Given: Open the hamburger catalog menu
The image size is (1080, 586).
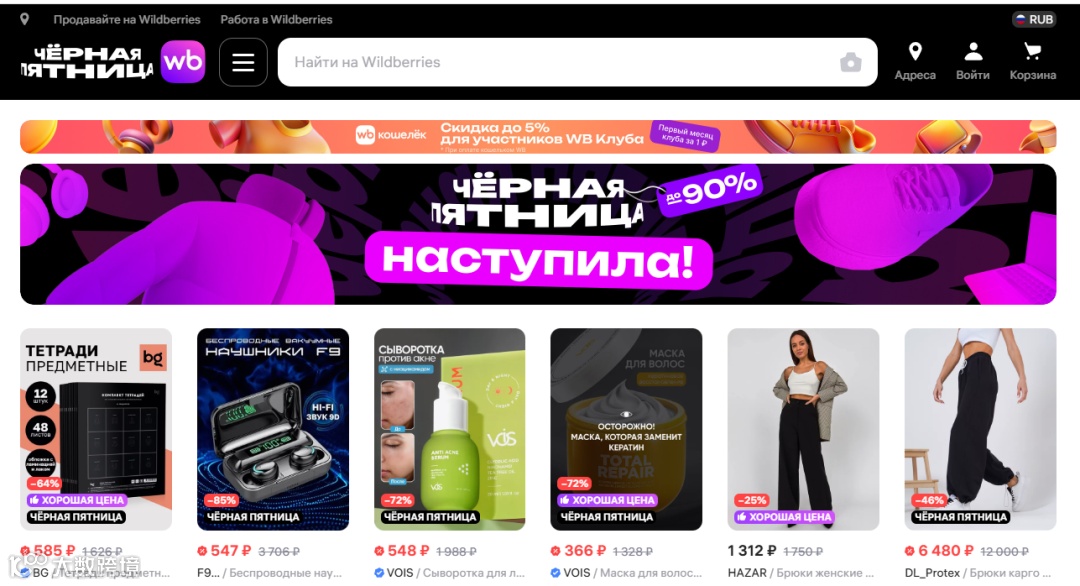Looking at the screenshot, I should (243, 62).
